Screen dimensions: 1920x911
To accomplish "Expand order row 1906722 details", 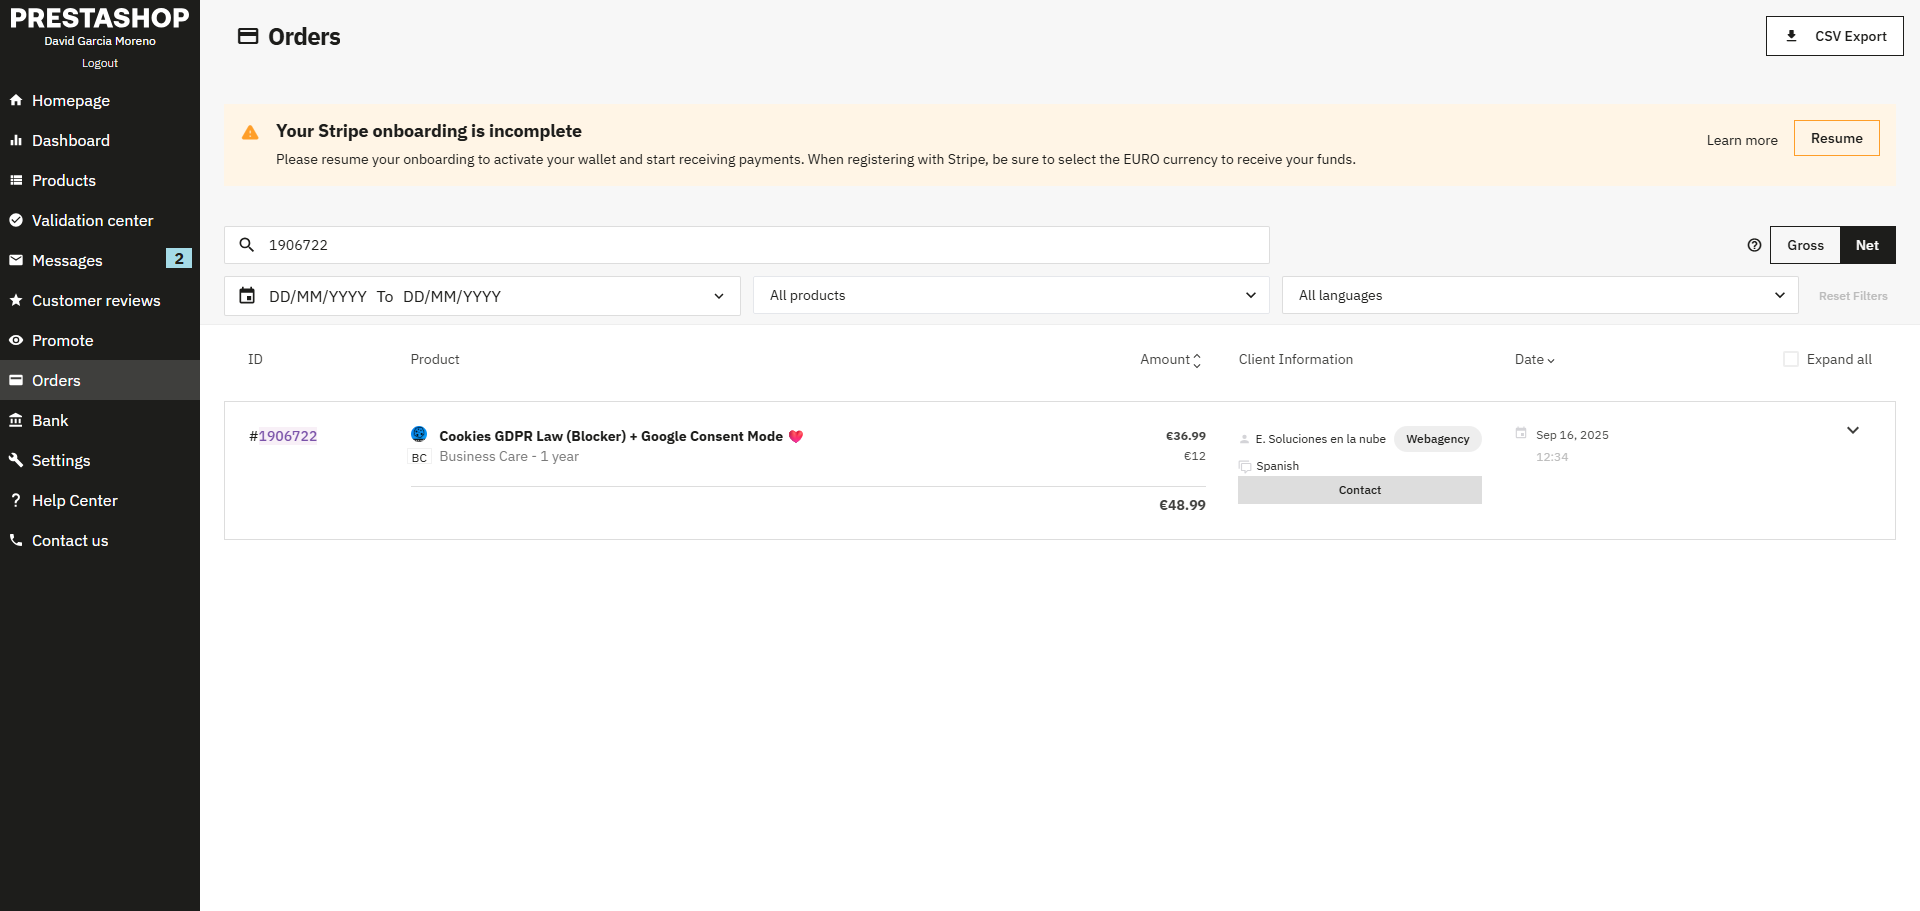I will pyautogui.click(x=1852, y=431).
